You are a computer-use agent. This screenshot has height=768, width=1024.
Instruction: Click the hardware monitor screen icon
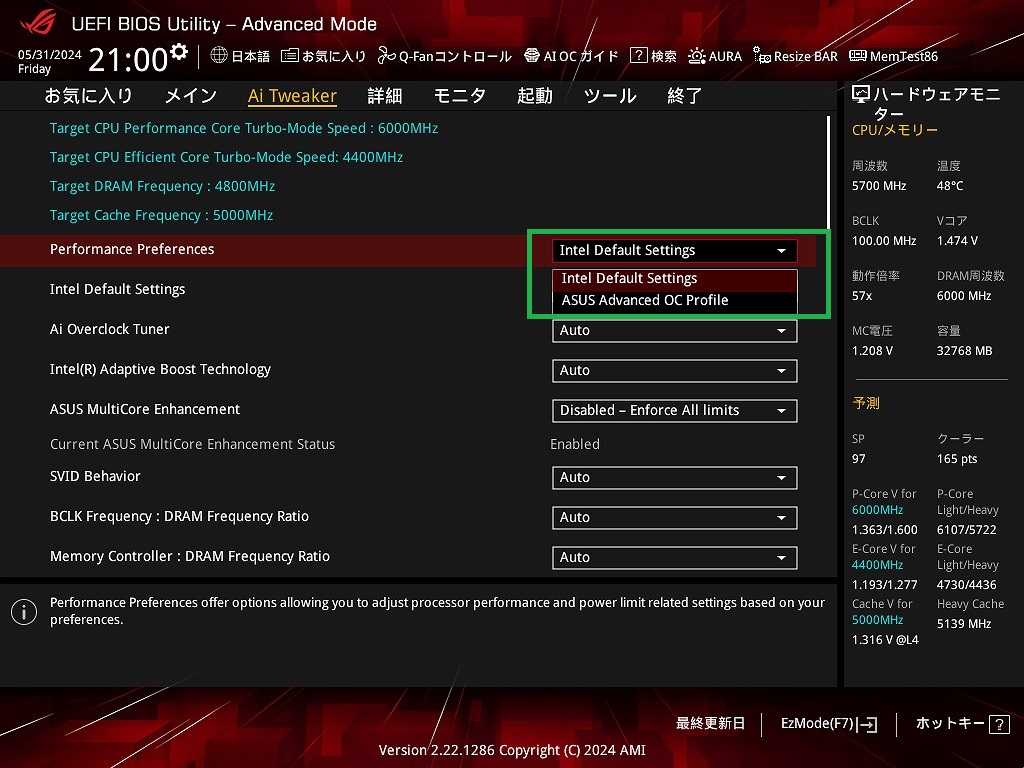point(861,95)
